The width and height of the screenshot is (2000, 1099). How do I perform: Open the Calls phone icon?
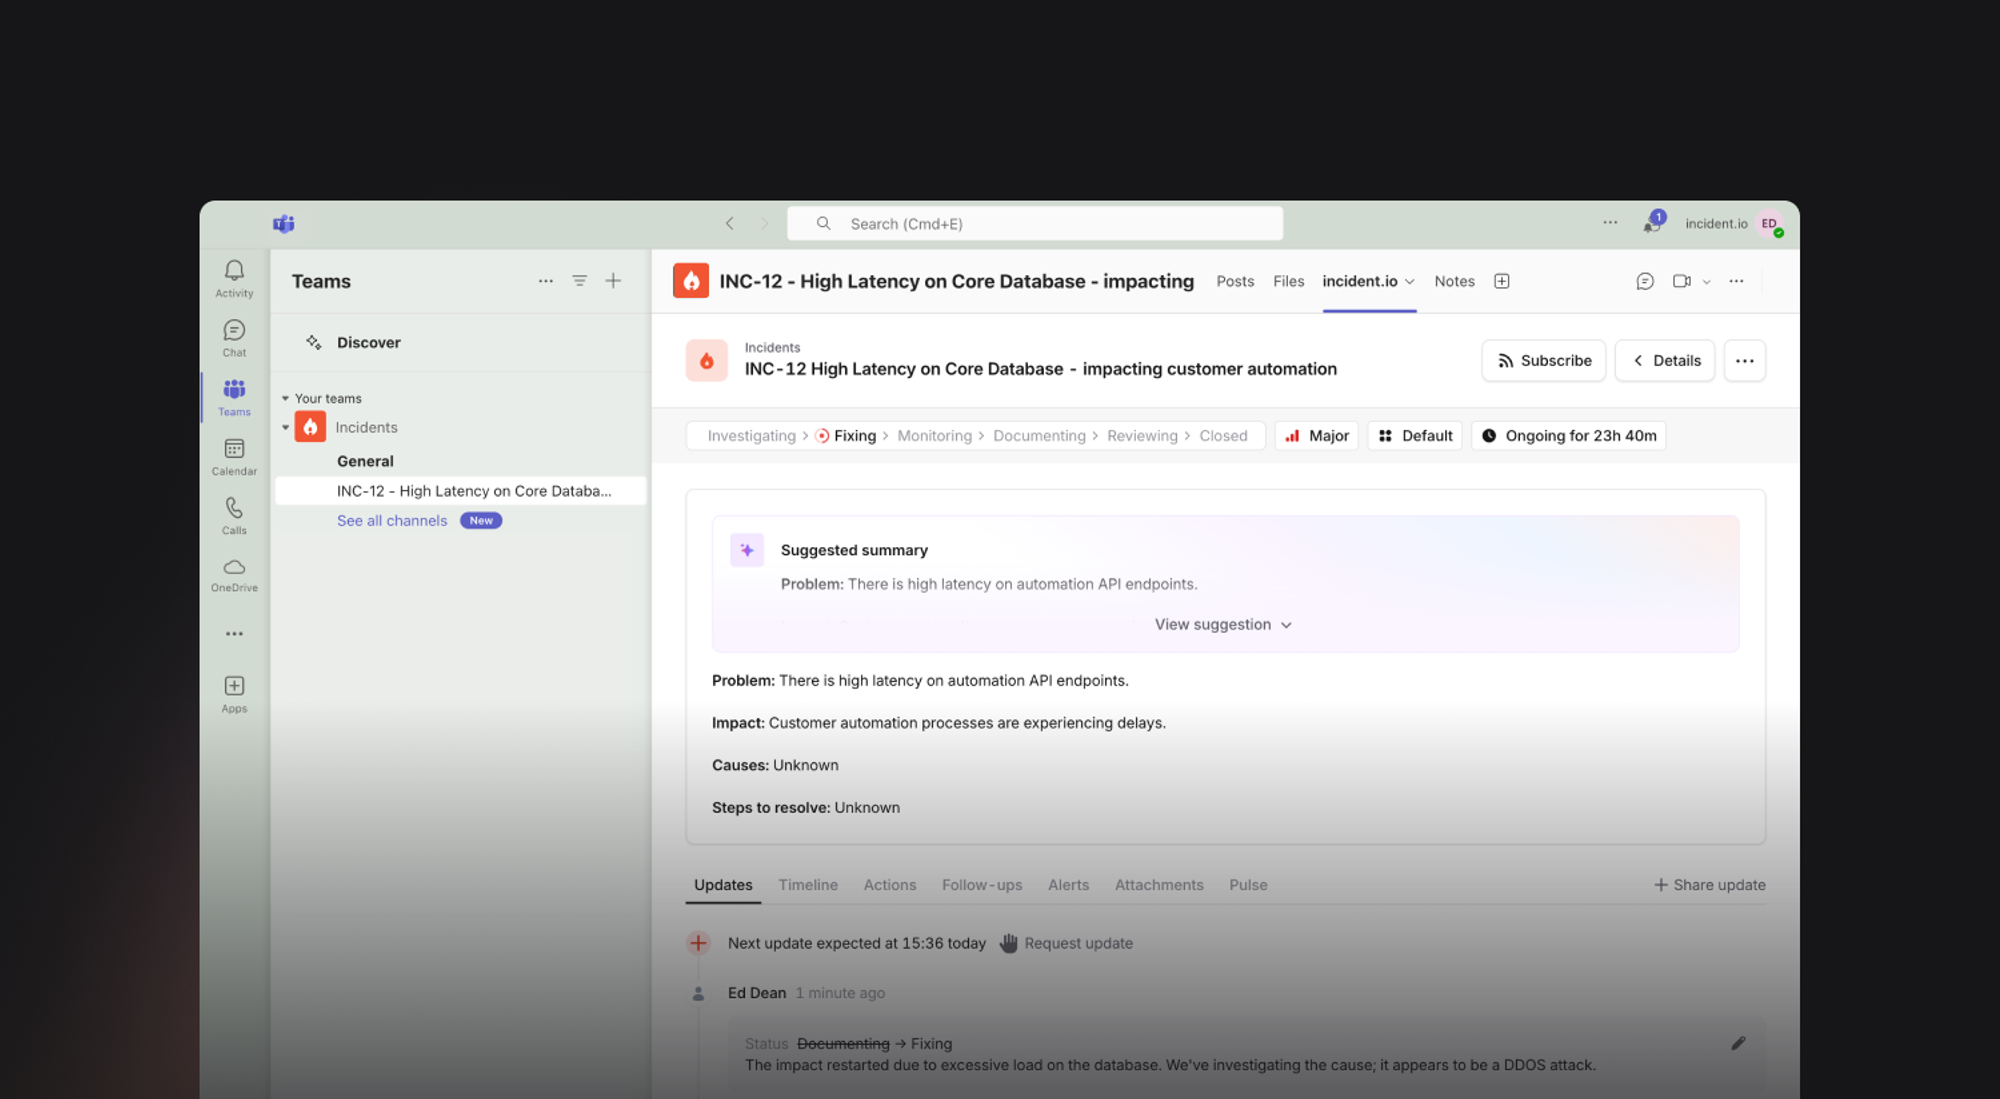click(x=234, y=509)
